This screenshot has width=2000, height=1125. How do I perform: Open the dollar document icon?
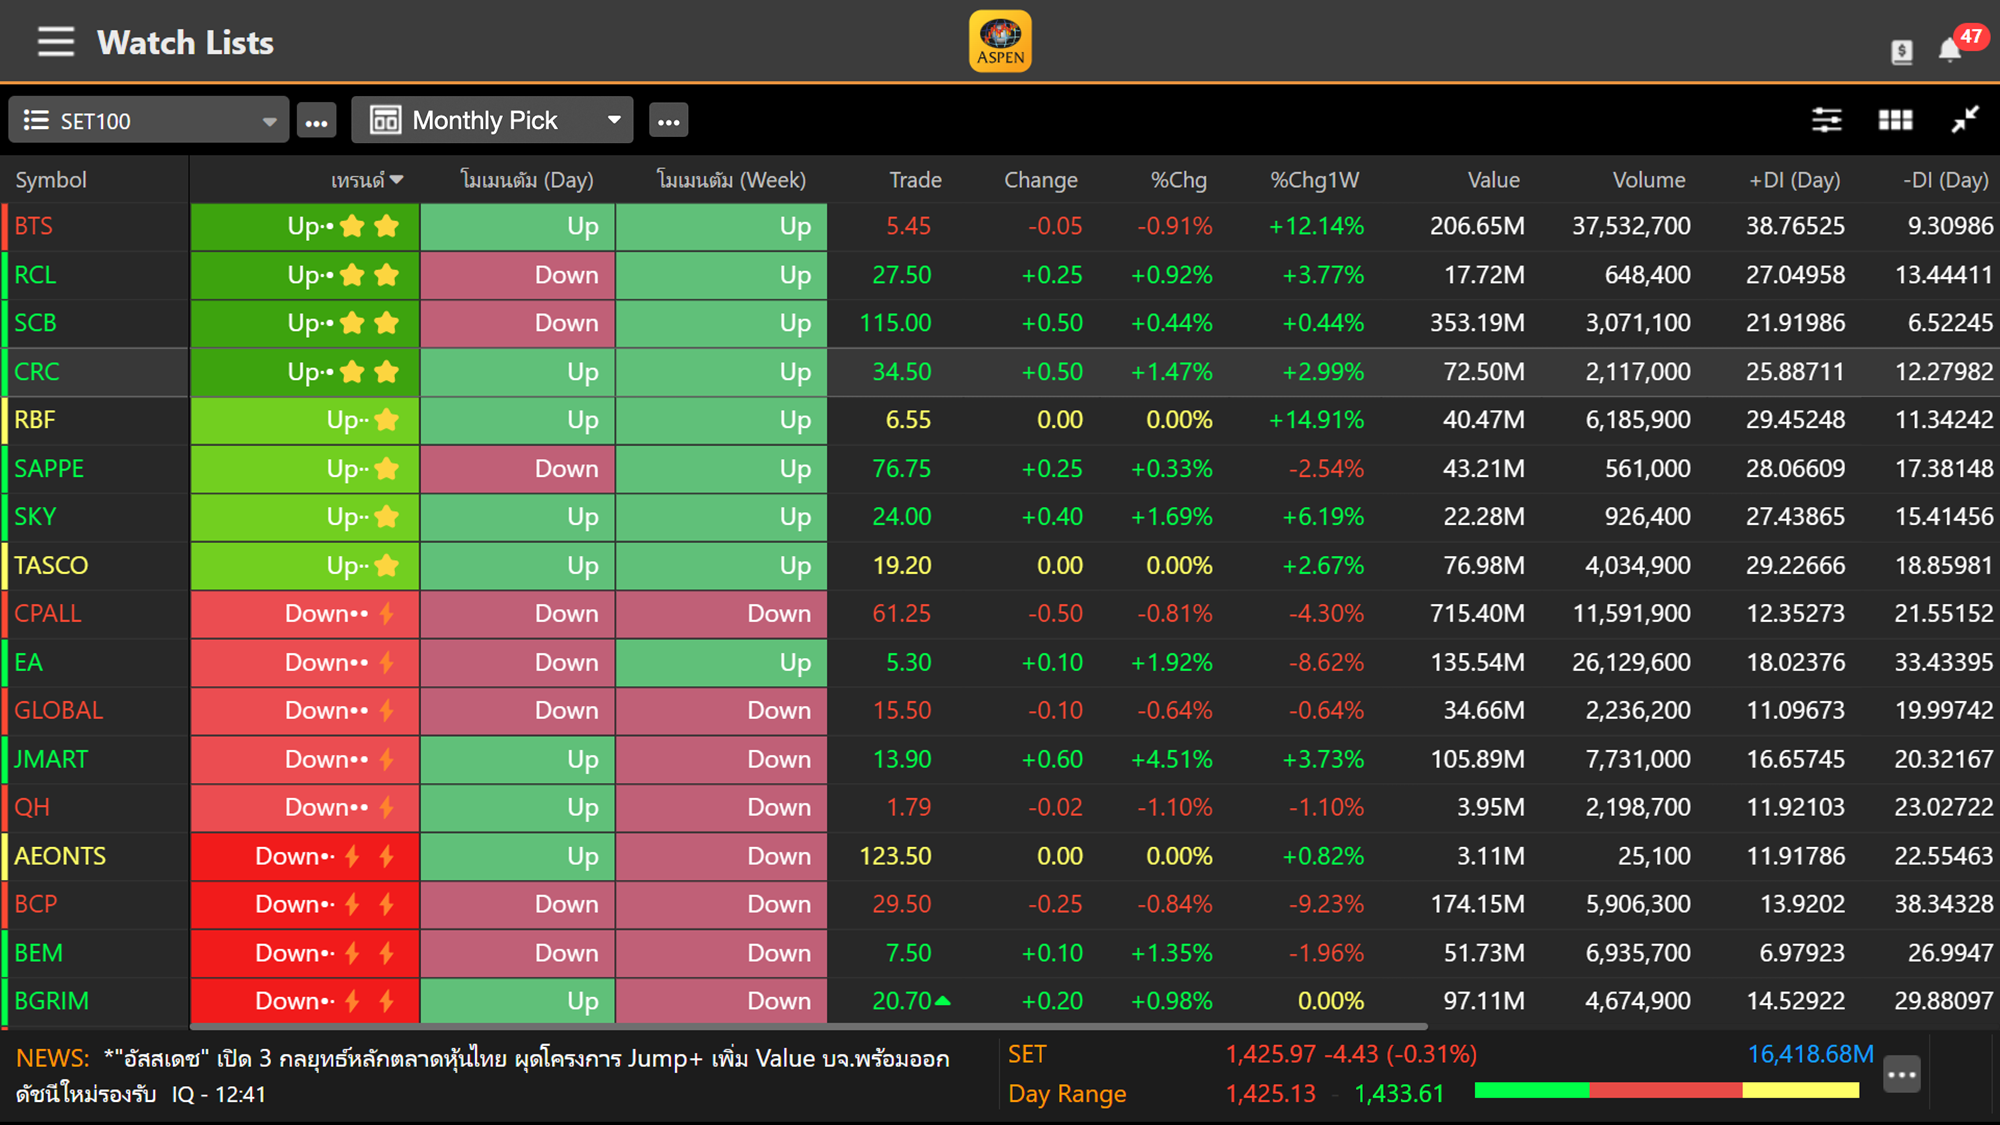[1902, 52]
